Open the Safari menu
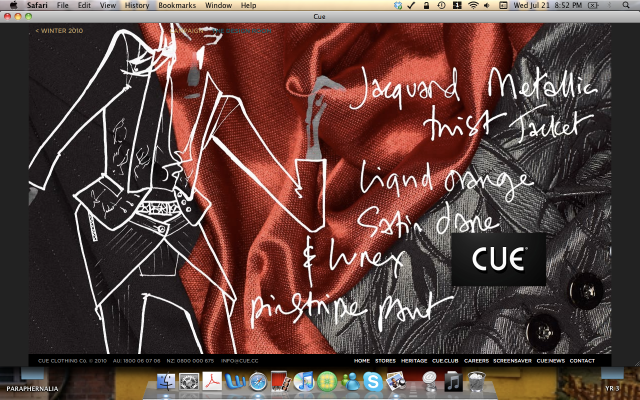 37,5
